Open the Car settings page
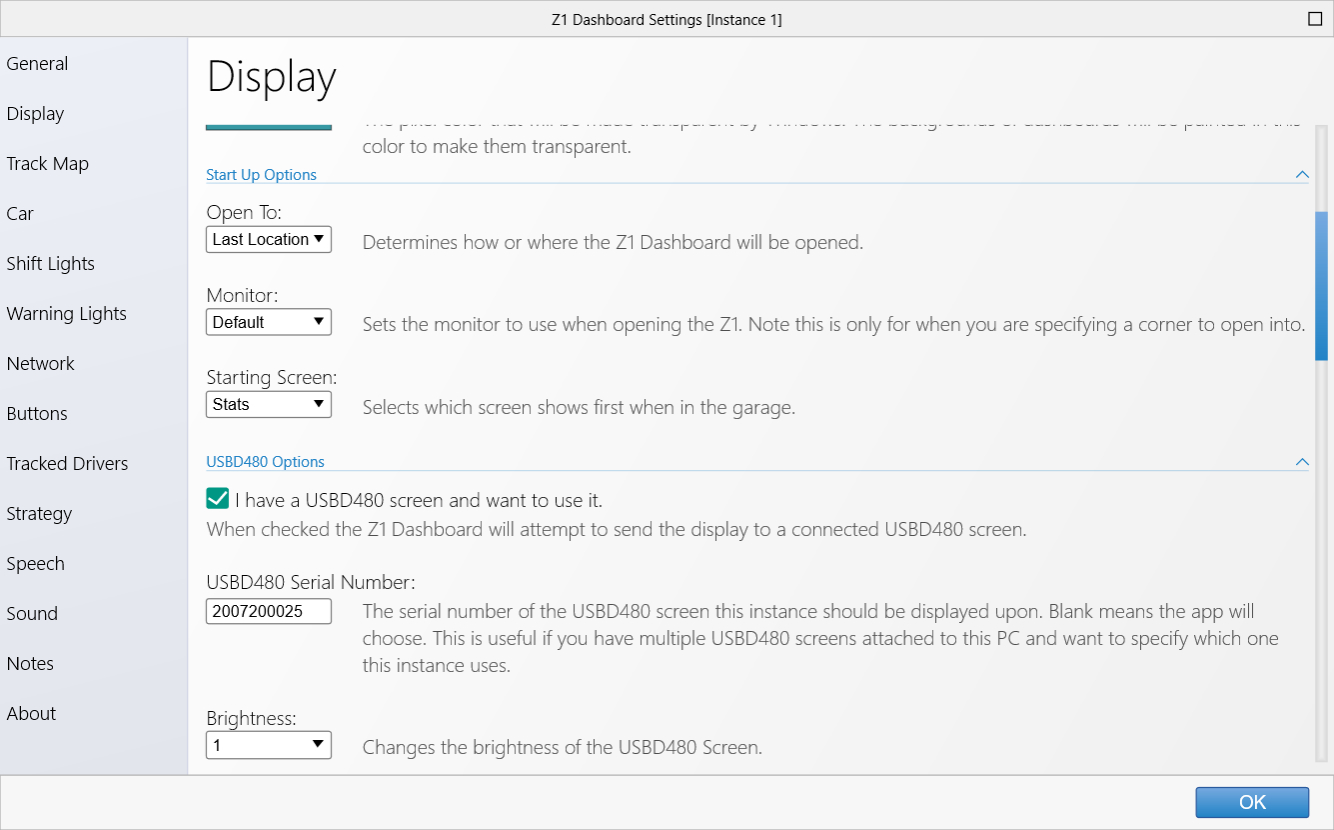The width and height of the screenshot is (1334, 830). pyautogui.click(x=20, y=214)
